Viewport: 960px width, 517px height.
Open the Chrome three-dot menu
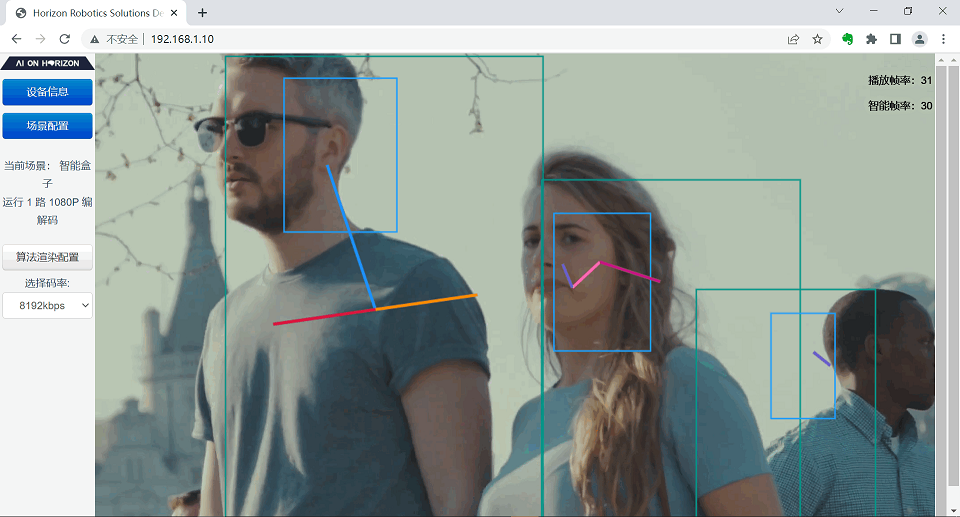(x=943, y=39)
